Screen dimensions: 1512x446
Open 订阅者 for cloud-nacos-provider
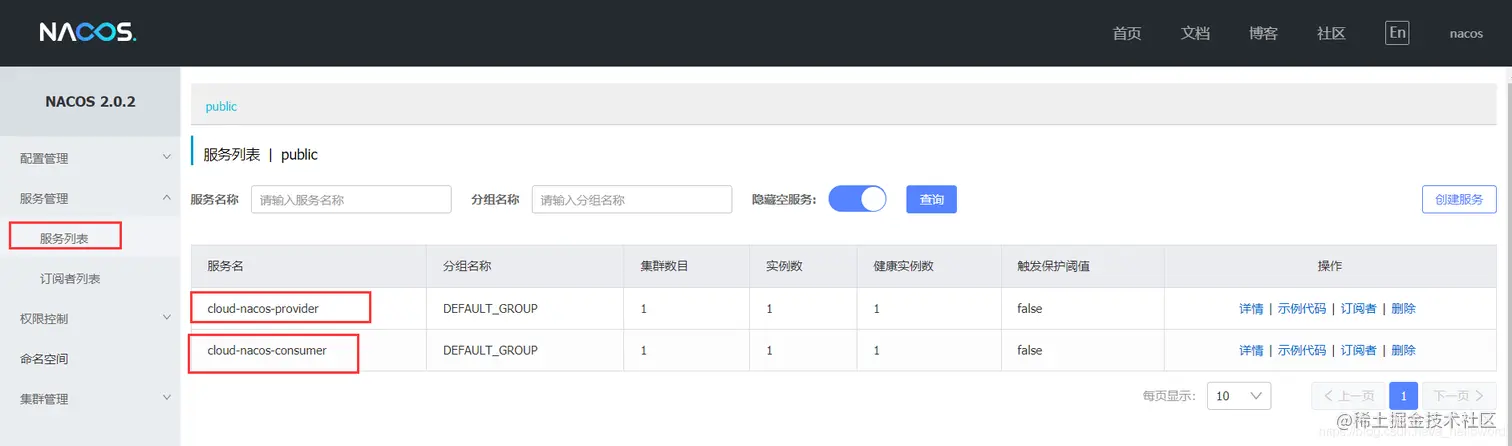click(1359, 308)
